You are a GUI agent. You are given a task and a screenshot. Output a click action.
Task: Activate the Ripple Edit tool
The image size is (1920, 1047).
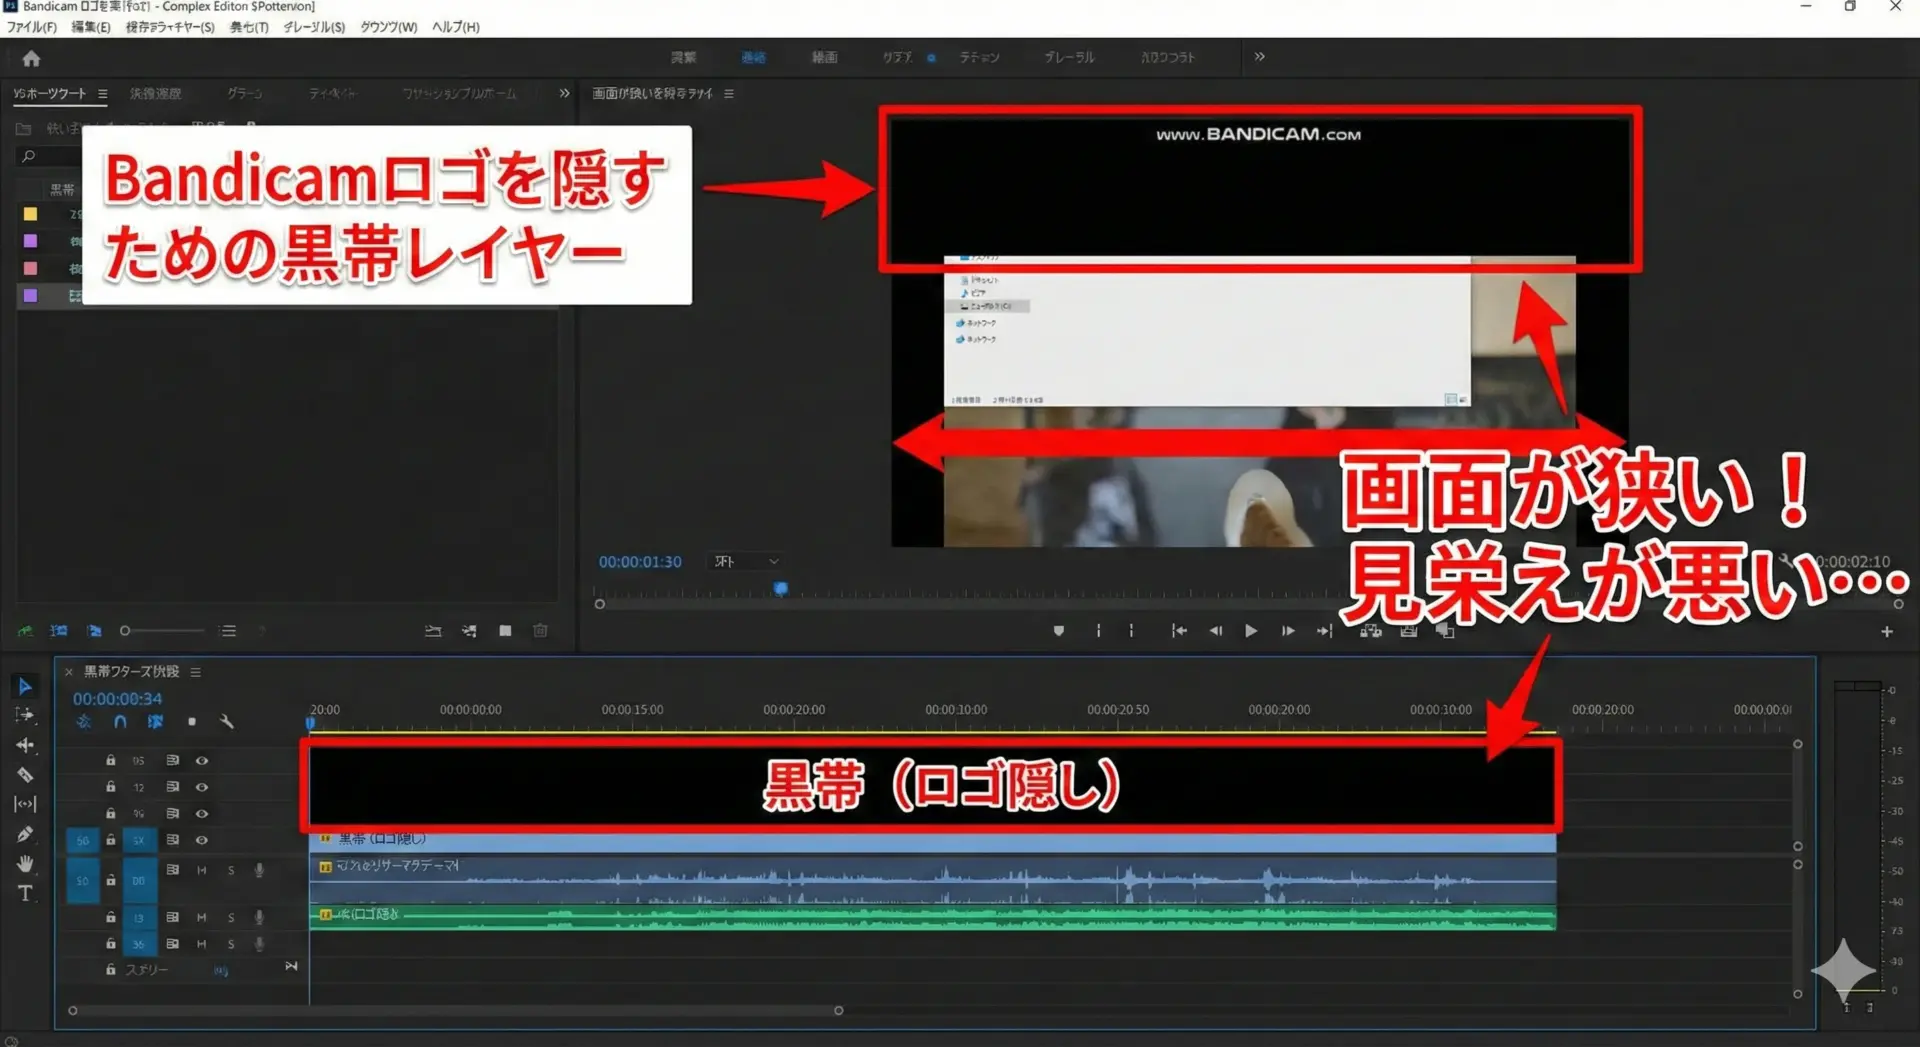(25, 745)
